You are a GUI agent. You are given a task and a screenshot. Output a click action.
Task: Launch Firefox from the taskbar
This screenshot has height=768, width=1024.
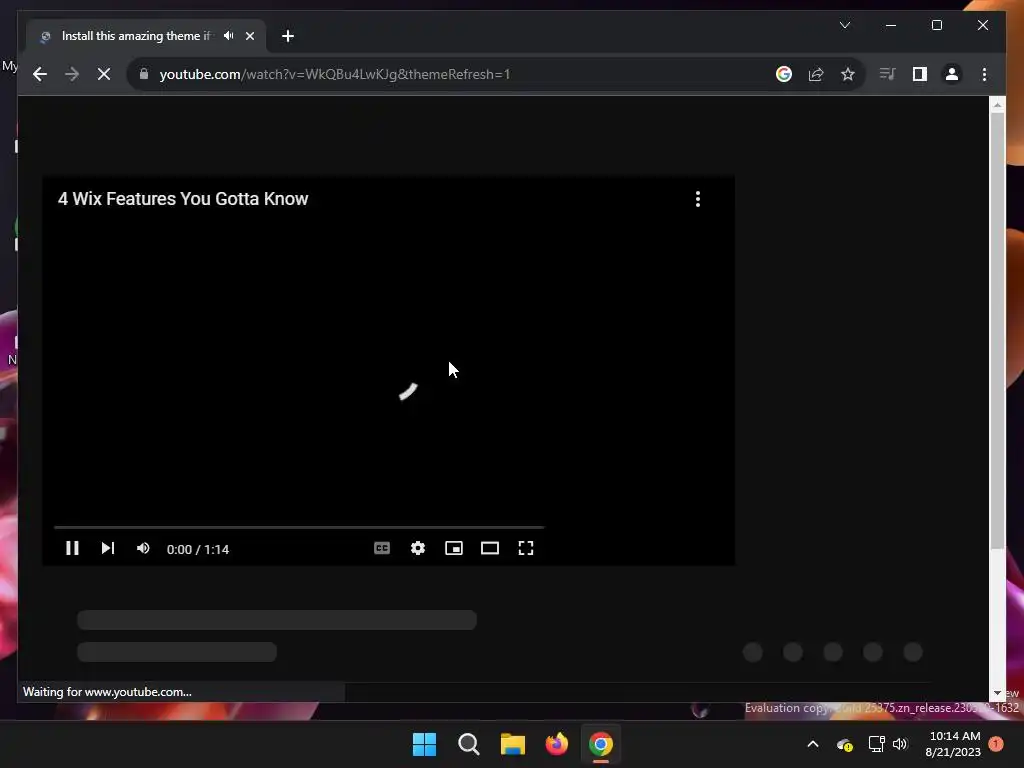[556, 744]
